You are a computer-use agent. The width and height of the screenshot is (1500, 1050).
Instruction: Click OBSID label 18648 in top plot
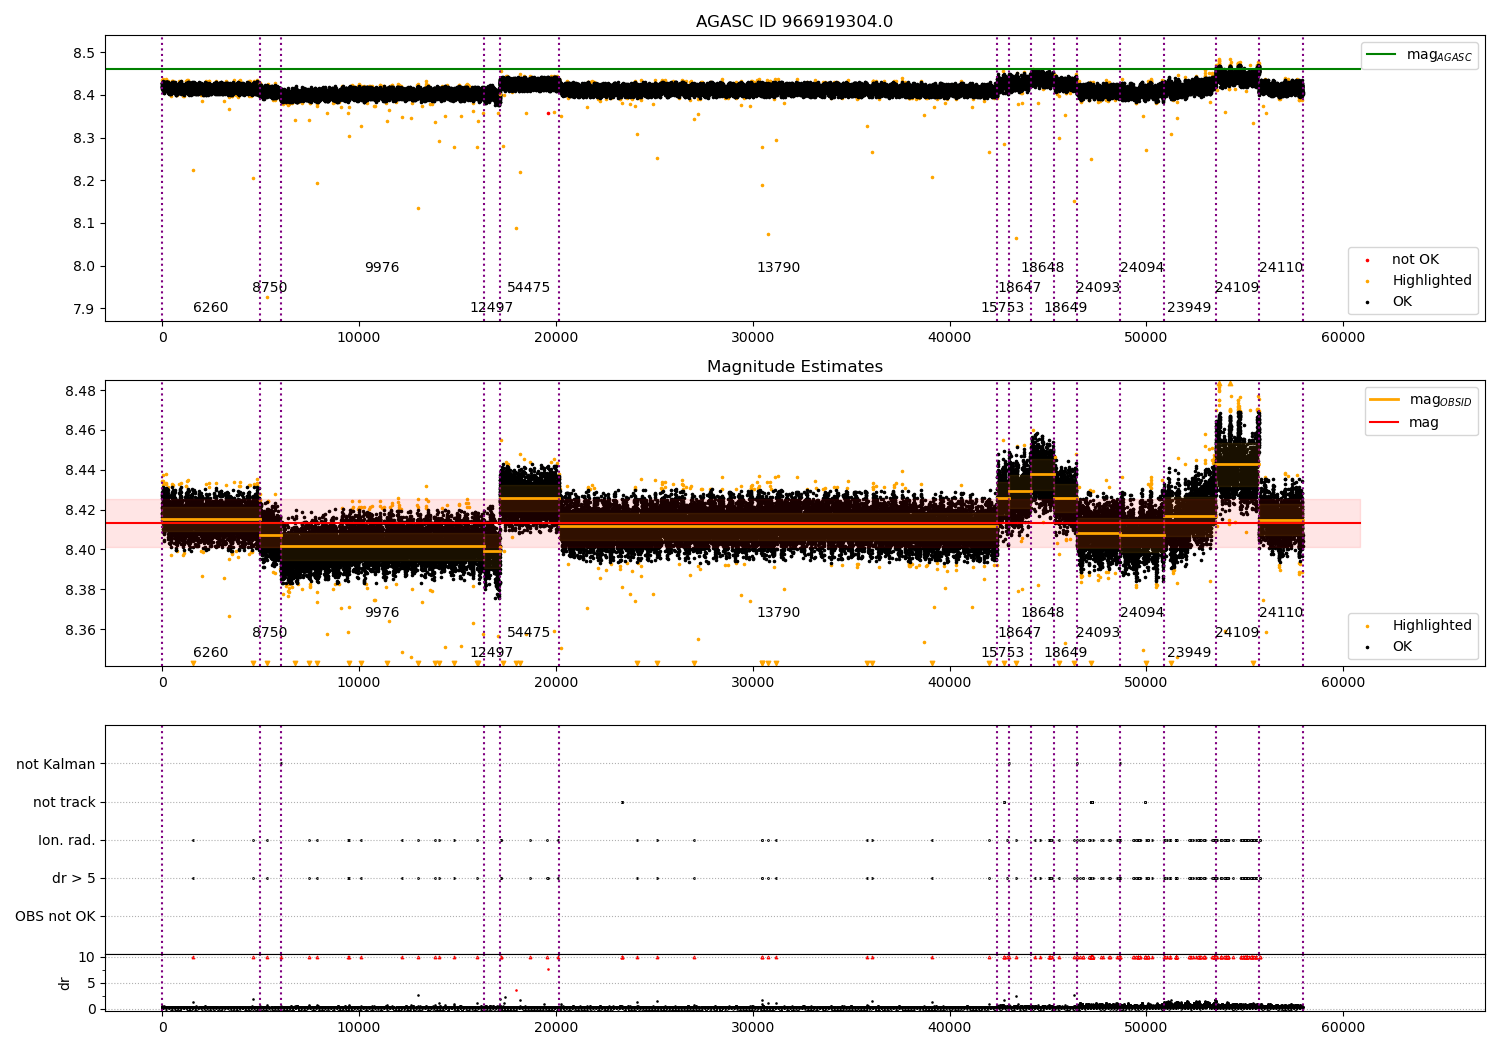coord(1043,268)
